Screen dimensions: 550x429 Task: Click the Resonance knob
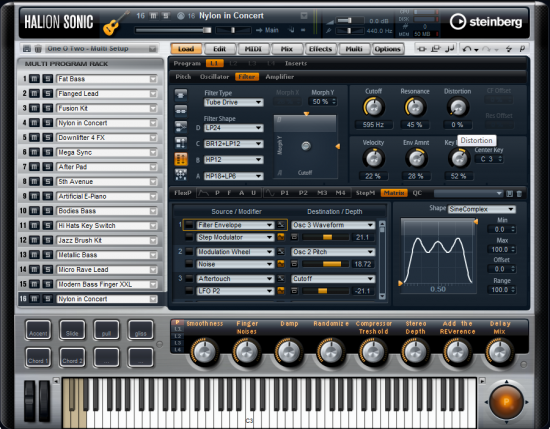click(415, 107)
